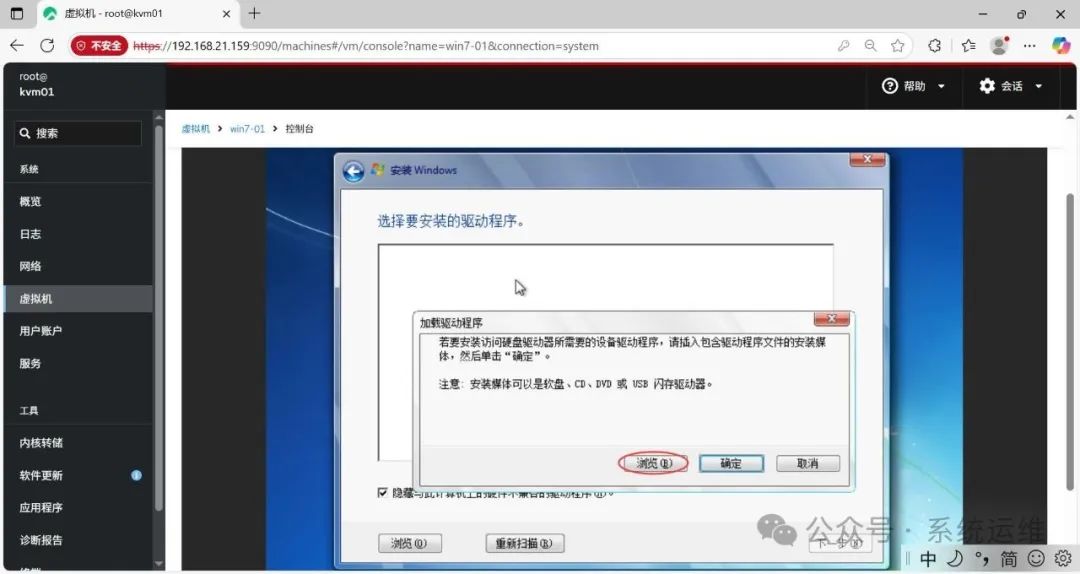Open the IME settings gear

click(1063, 558)
